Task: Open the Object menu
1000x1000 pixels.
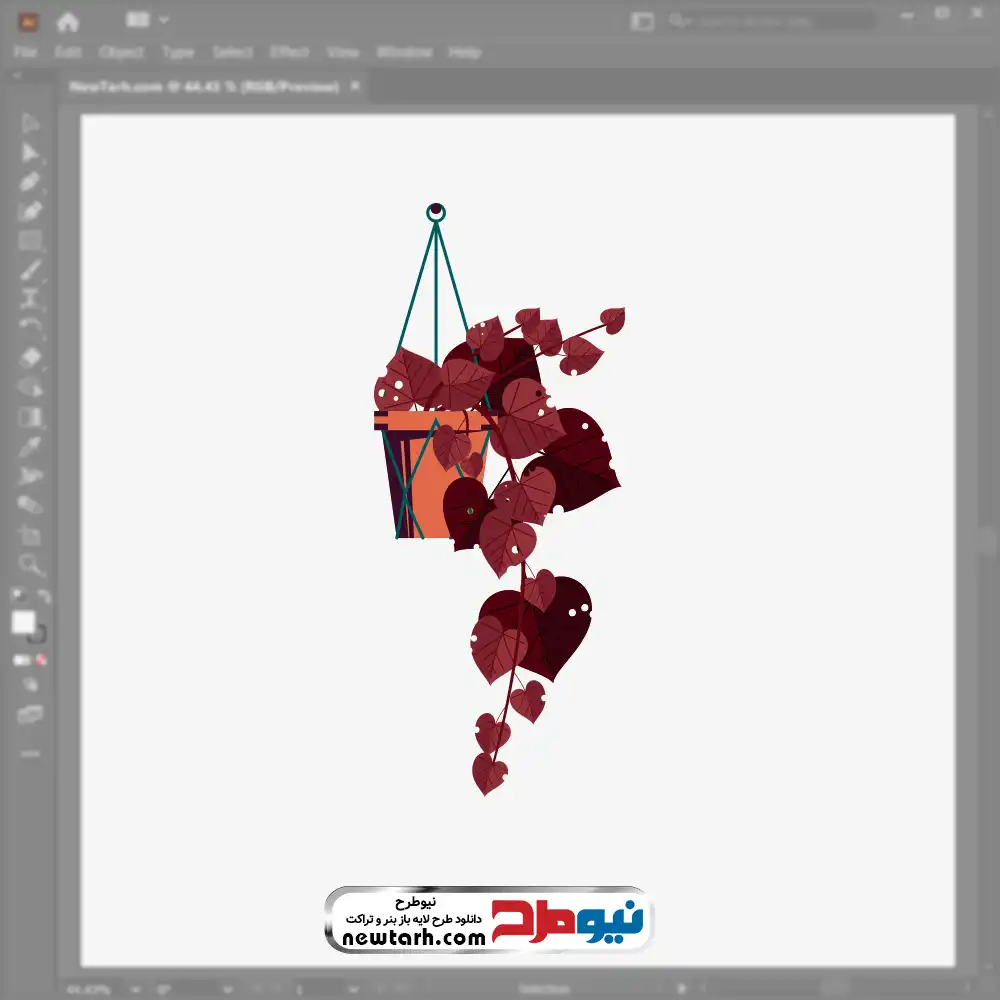Action: click(x=120, y=52)
